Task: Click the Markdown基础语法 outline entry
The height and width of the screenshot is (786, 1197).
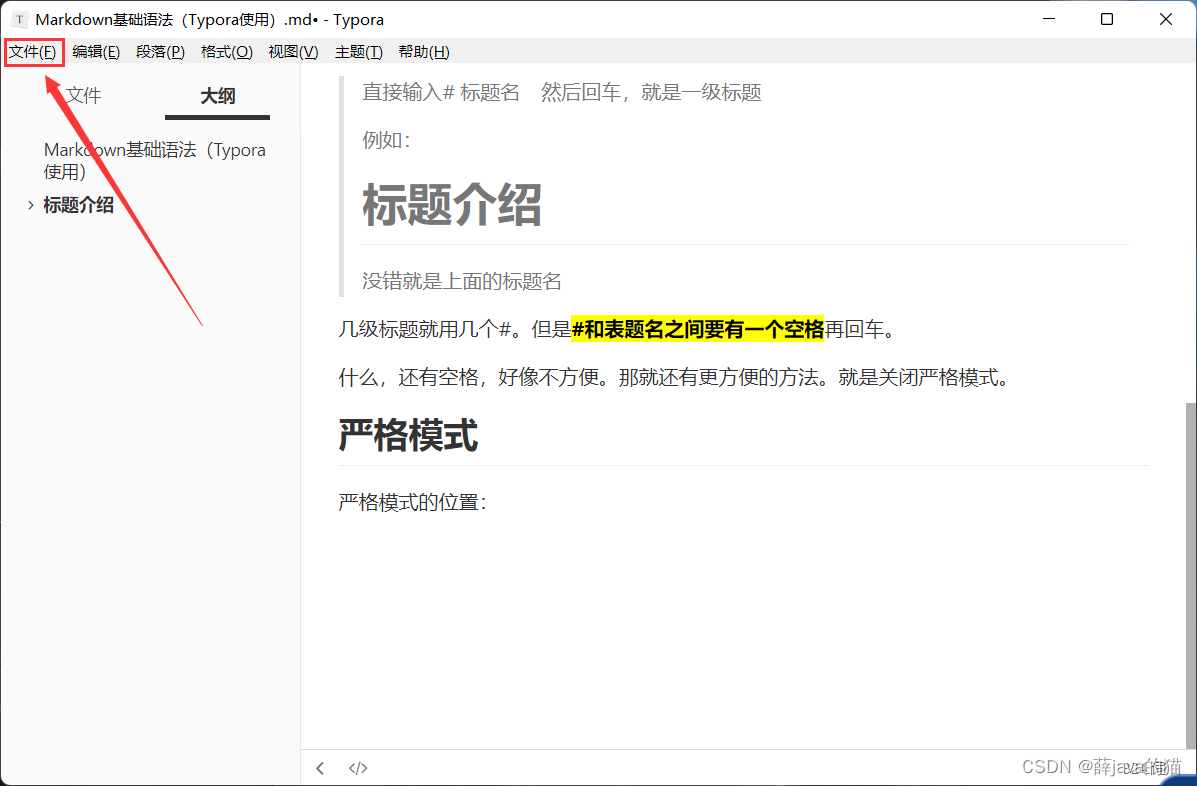Action: 154,160
